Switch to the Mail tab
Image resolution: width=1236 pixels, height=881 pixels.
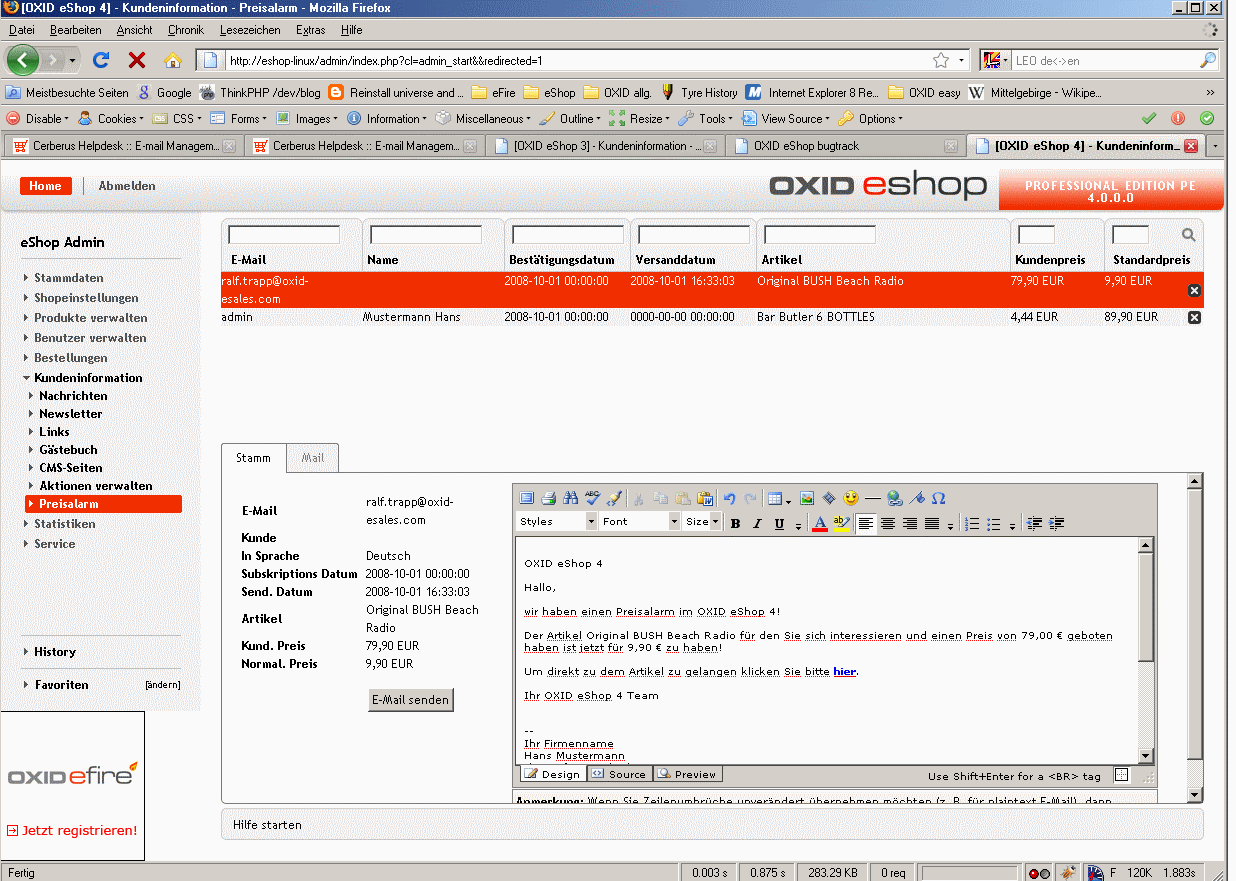[x=313, y=458]
